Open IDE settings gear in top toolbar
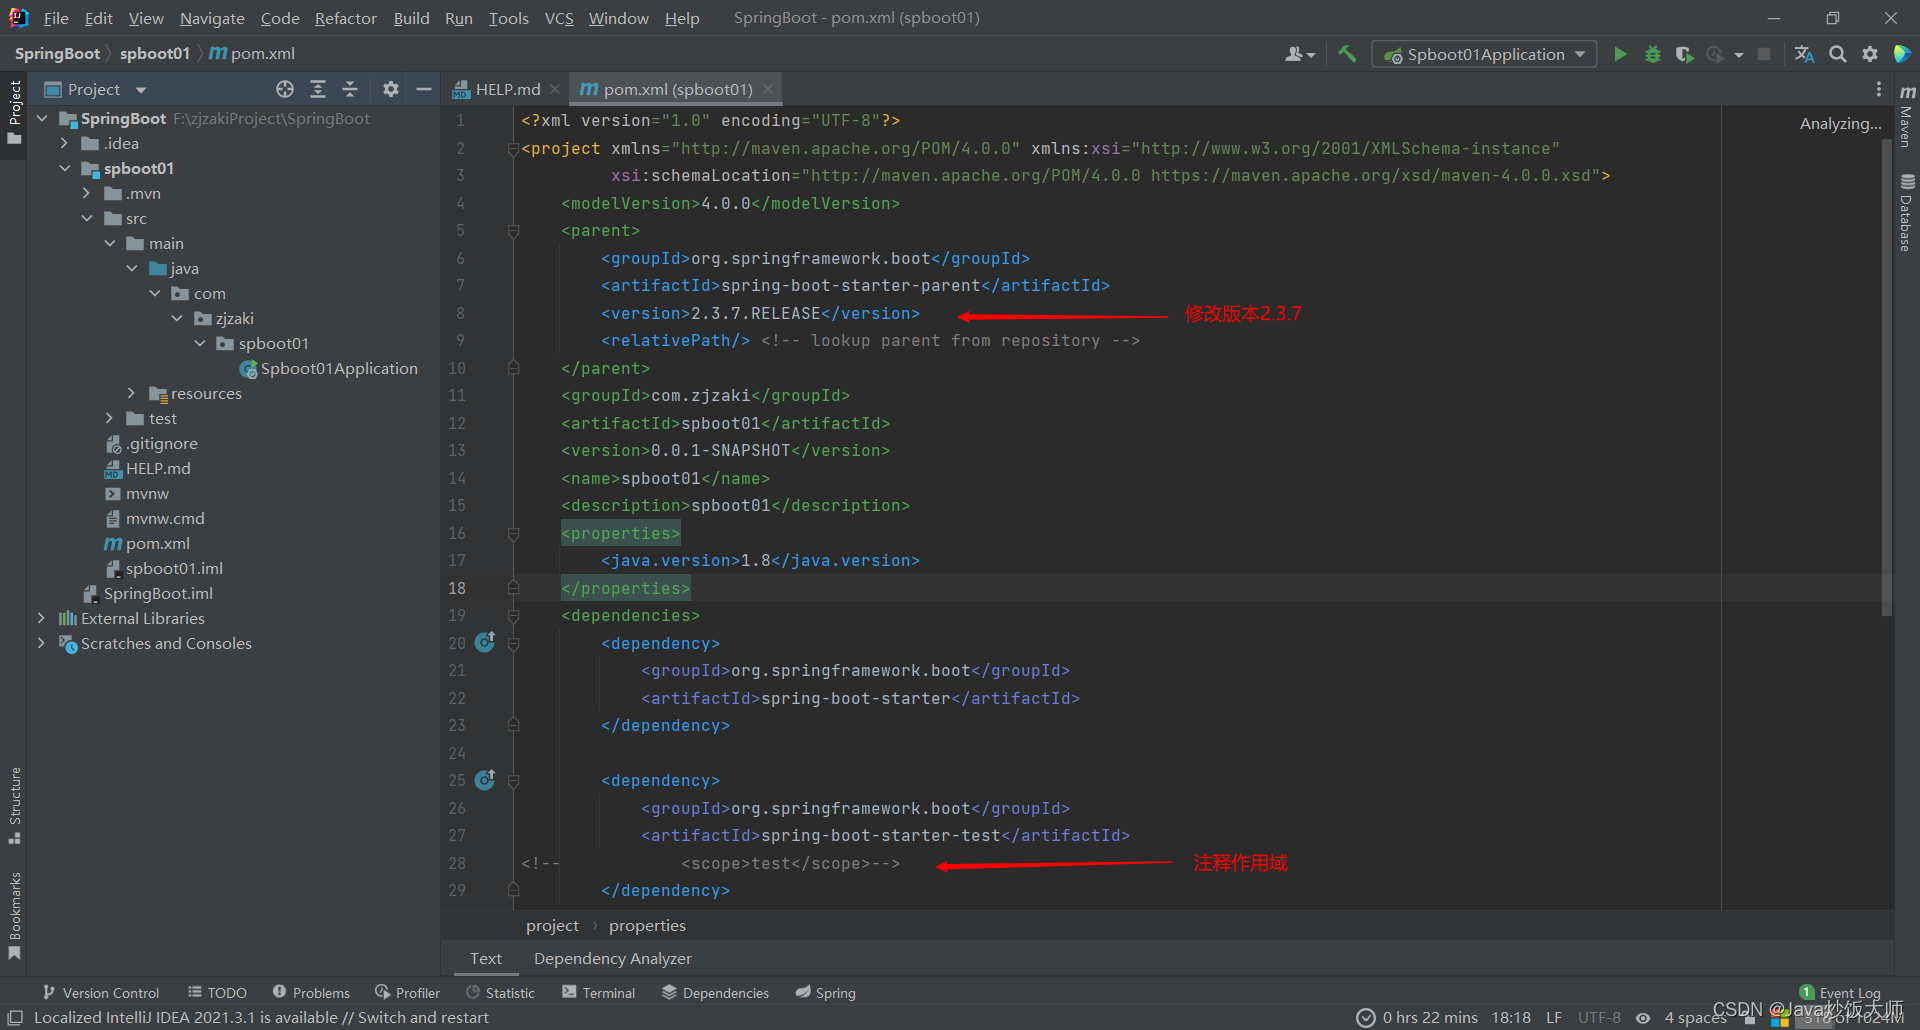This screenshot has width=1920, height=1030. click(x=1870, y=54)
